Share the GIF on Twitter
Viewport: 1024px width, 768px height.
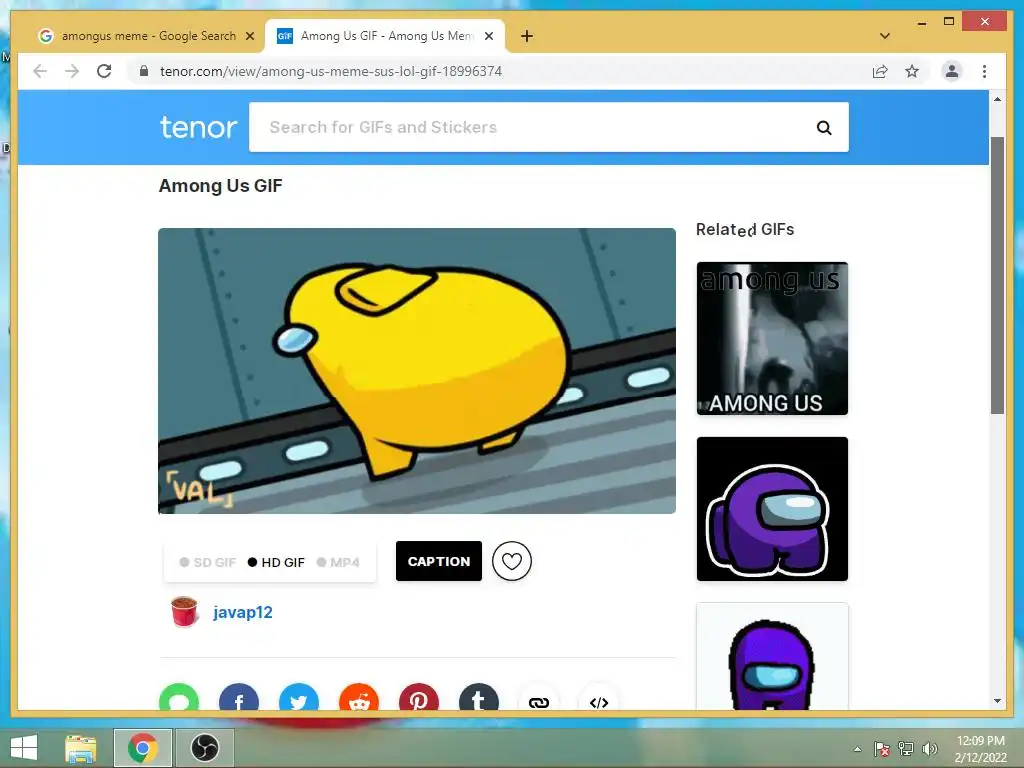(299, 697)
